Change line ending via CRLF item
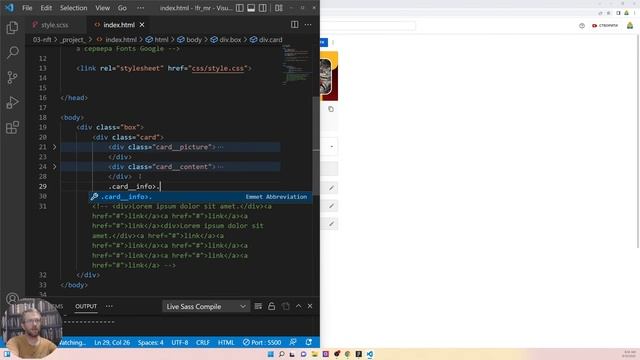Viewport: 640px width, 360px height. [202, 342]
